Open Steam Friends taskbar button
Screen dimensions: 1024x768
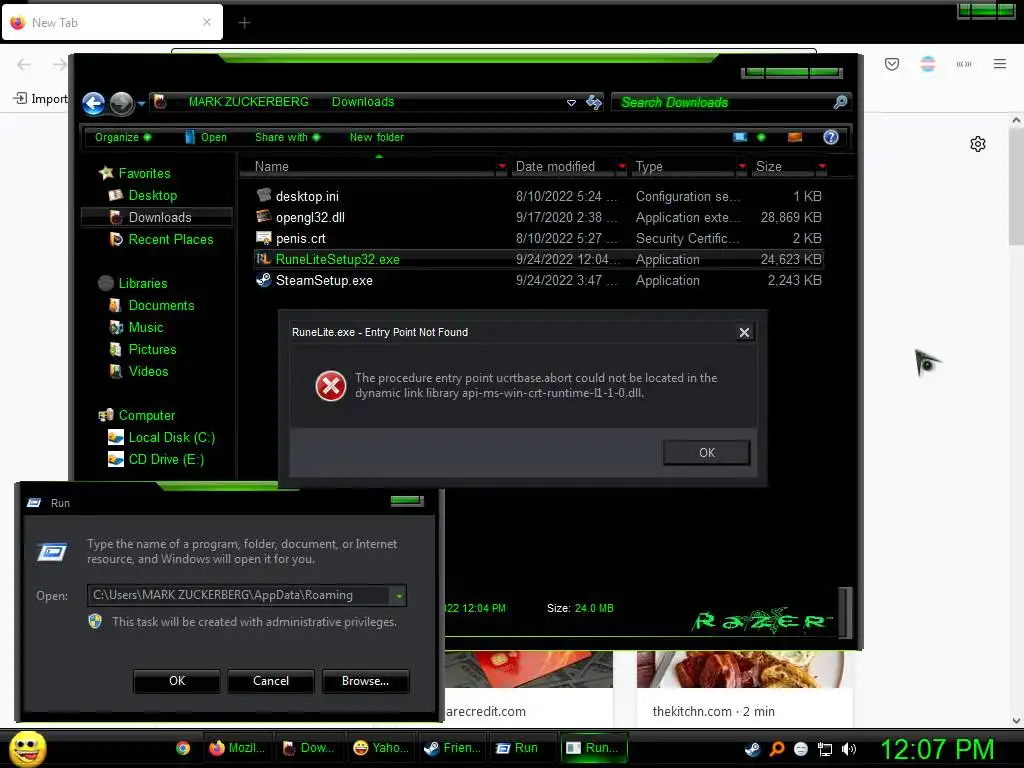(x=452, y=748)
